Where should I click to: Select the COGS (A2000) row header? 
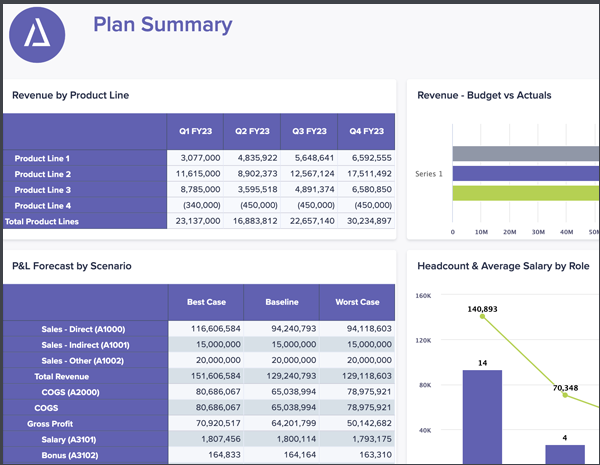click(x=85, y=392)
